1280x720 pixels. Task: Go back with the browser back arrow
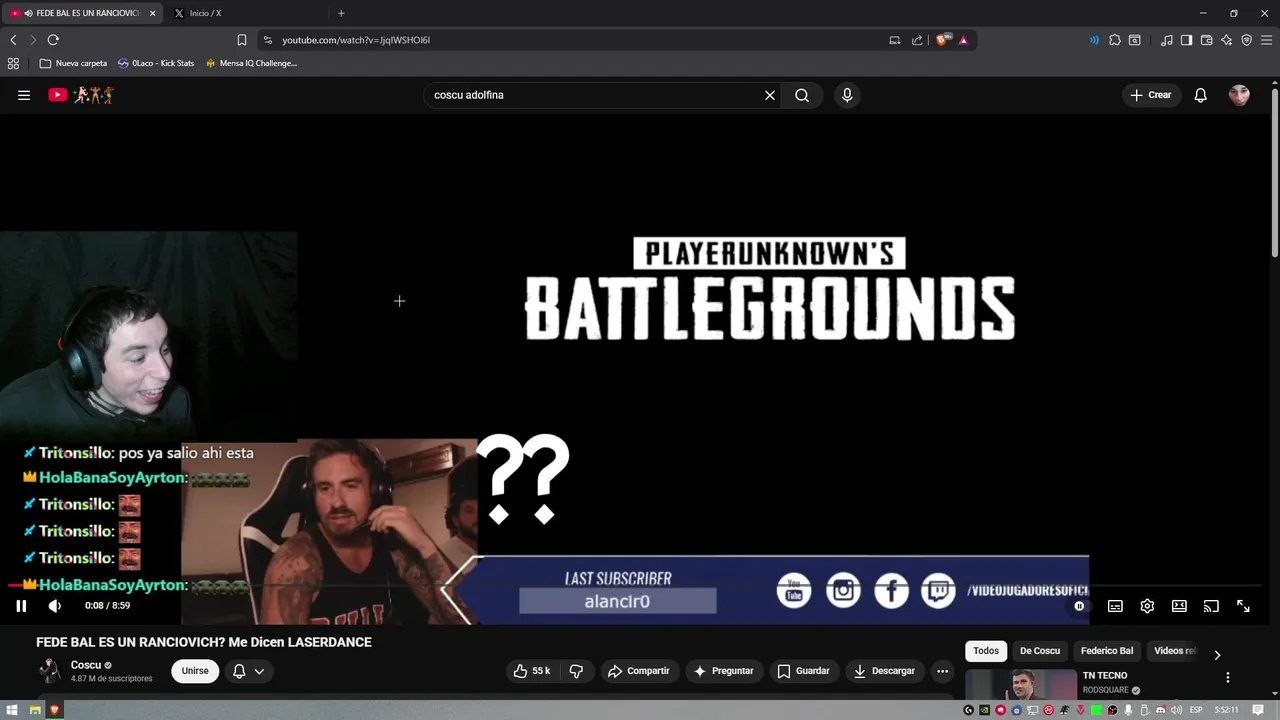[13, 40]
